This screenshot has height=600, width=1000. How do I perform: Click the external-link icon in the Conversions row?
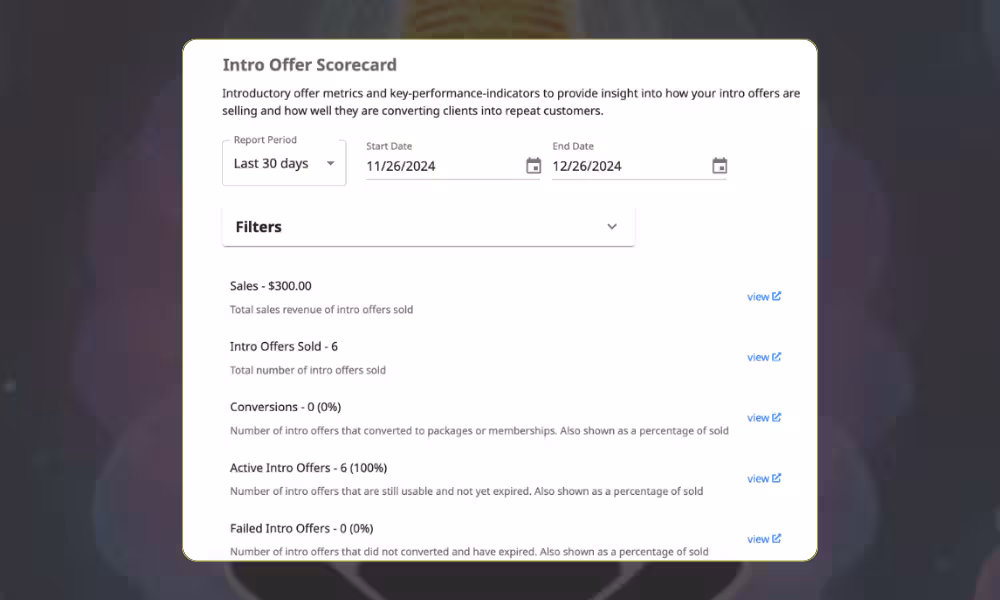coord(777,418)
